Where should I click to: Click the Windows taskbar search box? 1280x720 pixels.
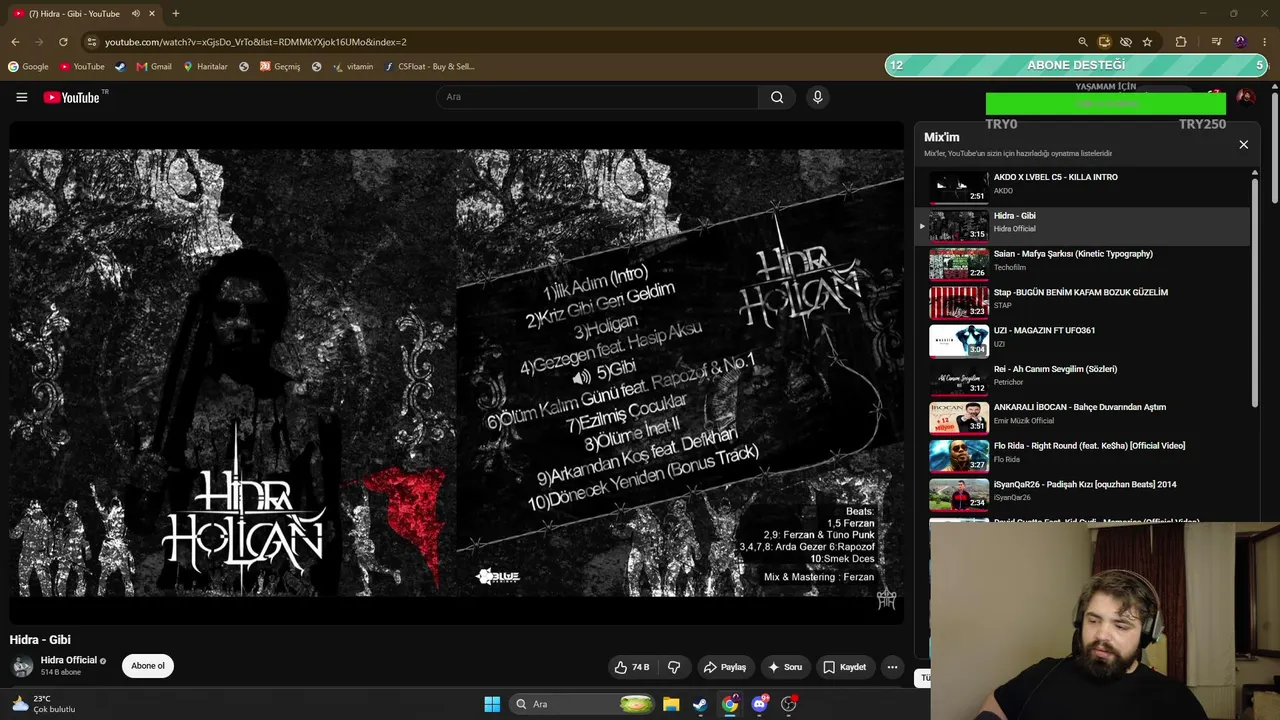(583, 704)
